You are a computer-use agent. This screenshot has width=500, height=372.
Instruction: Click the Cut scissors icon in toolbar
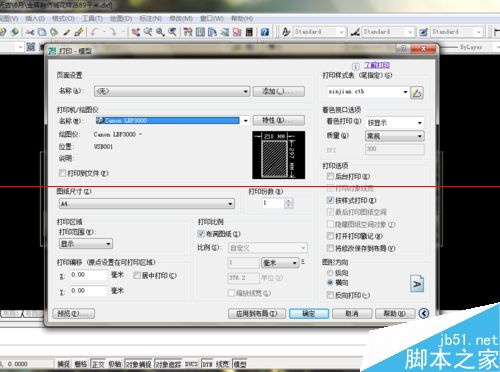coord(30,32)
